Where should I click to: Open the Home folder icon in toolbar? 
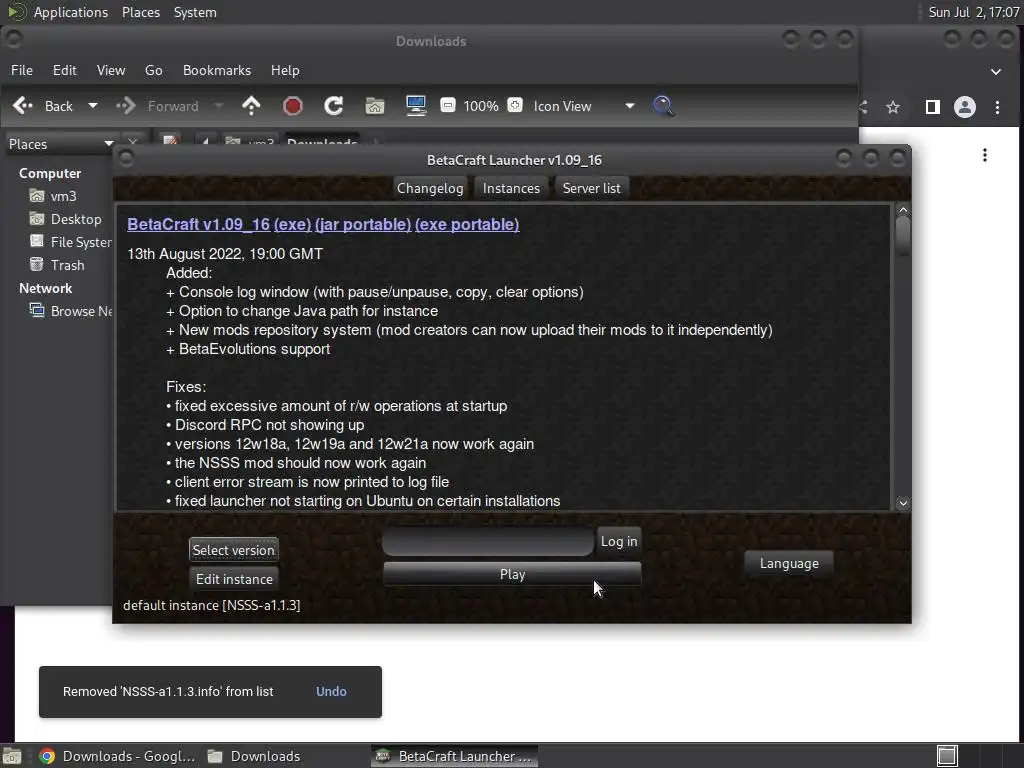(x=375, y=106)
